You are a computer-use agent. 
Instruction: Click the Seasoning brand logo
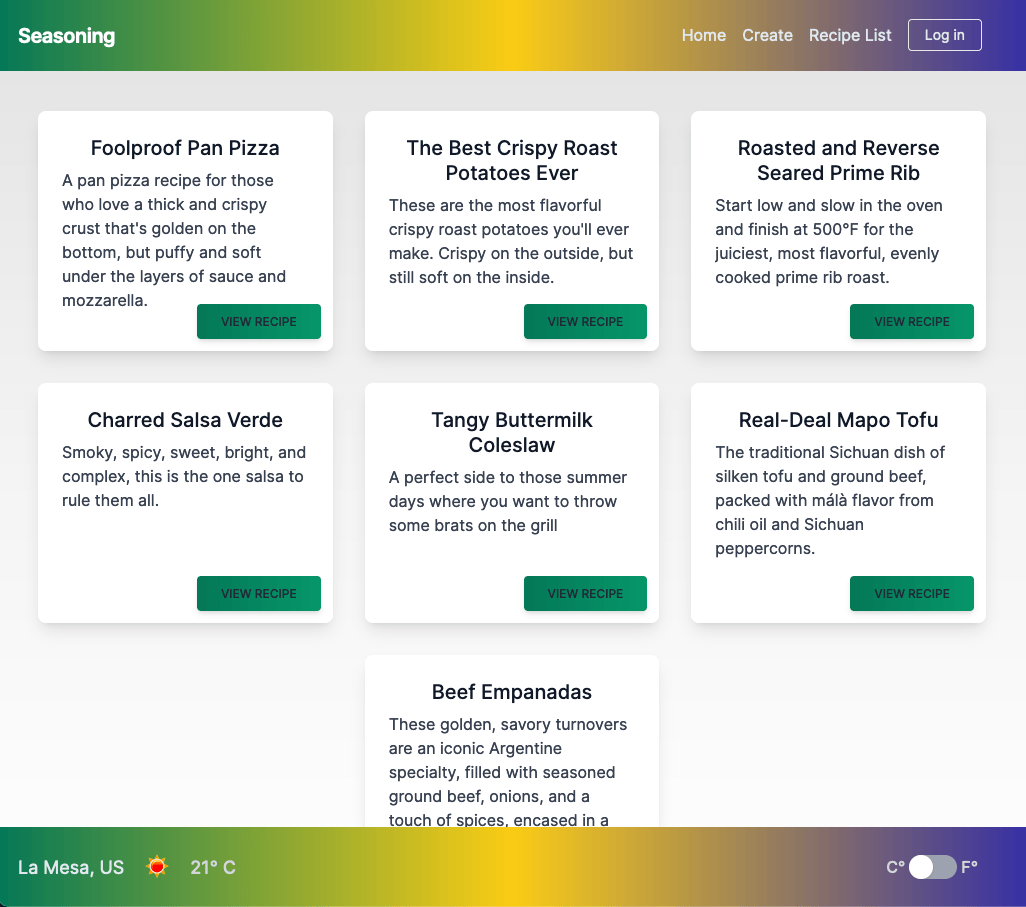click(66, 36)
